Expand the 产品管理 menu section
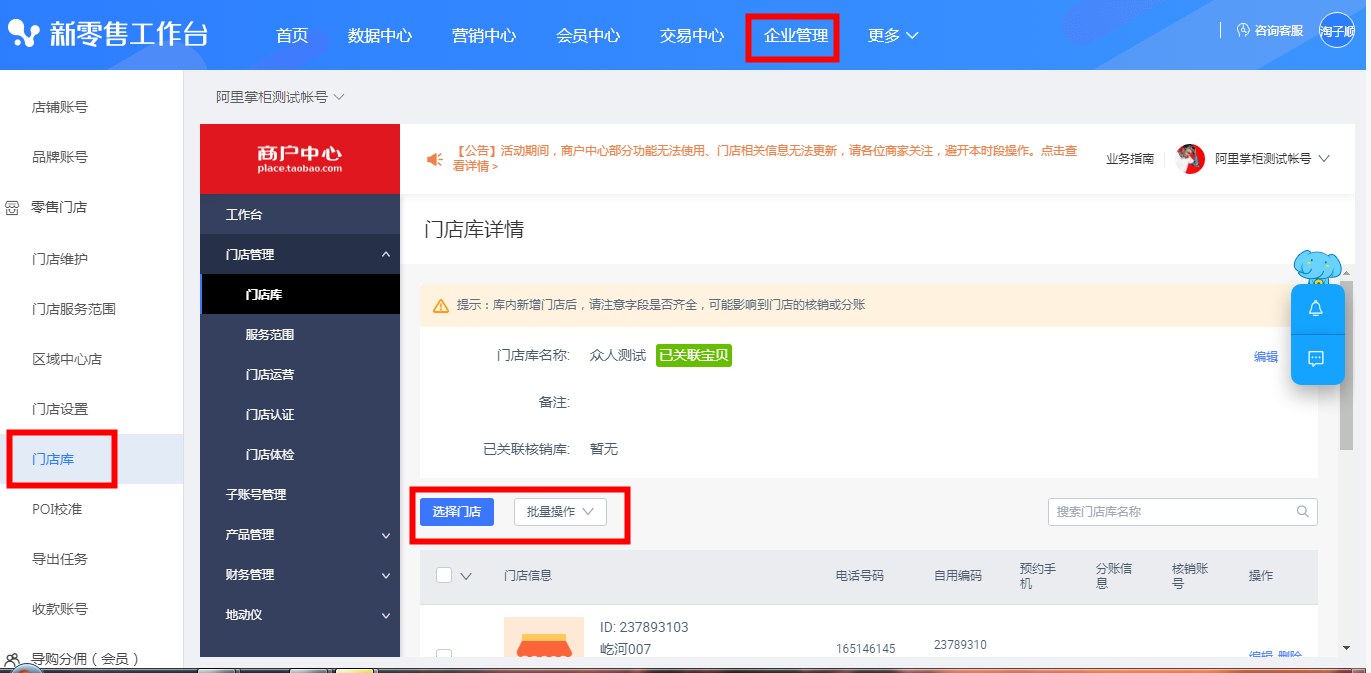Viewport: 1371px width, 673px height. 300,535
